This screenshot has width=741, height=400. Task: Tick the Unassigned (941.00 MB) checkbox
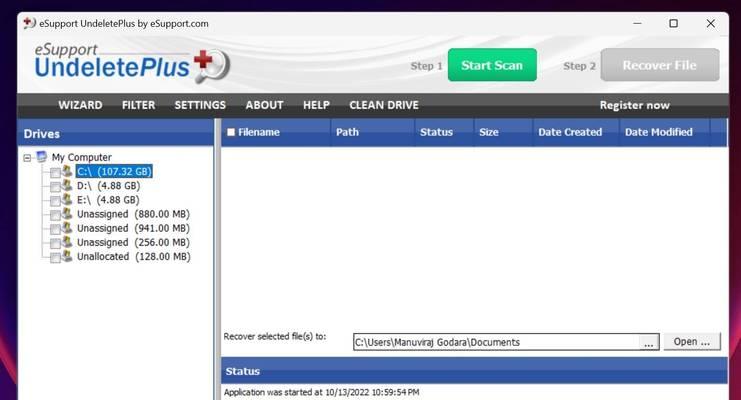(x=55, y=229)
